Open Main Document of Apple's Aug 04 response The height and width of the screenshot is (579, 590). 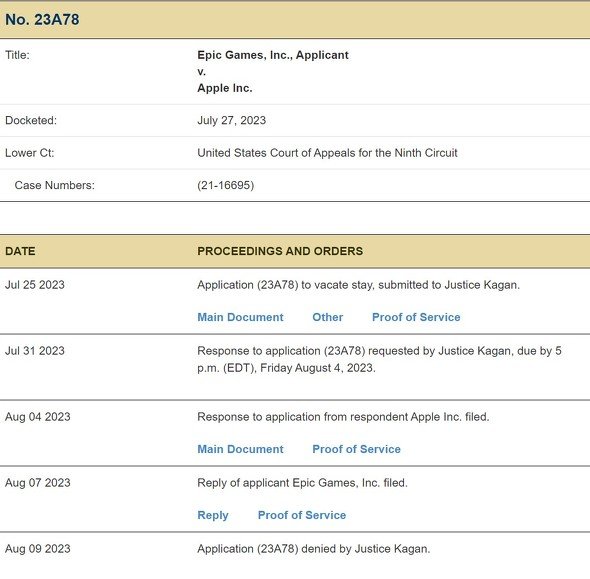point(240,449)
